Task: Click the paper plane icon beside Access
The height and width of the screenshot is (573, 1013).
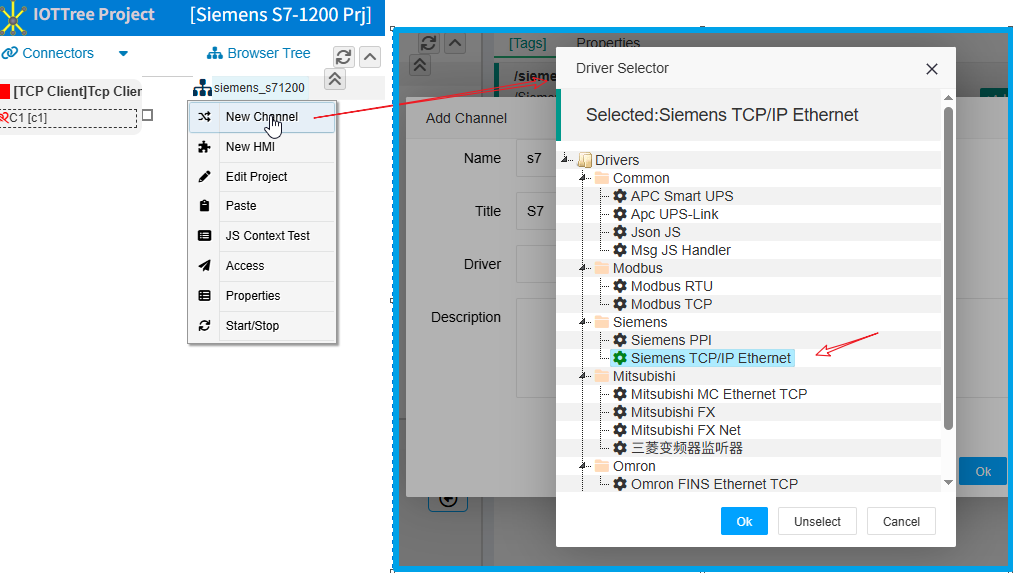Action: tap(204, 266)
